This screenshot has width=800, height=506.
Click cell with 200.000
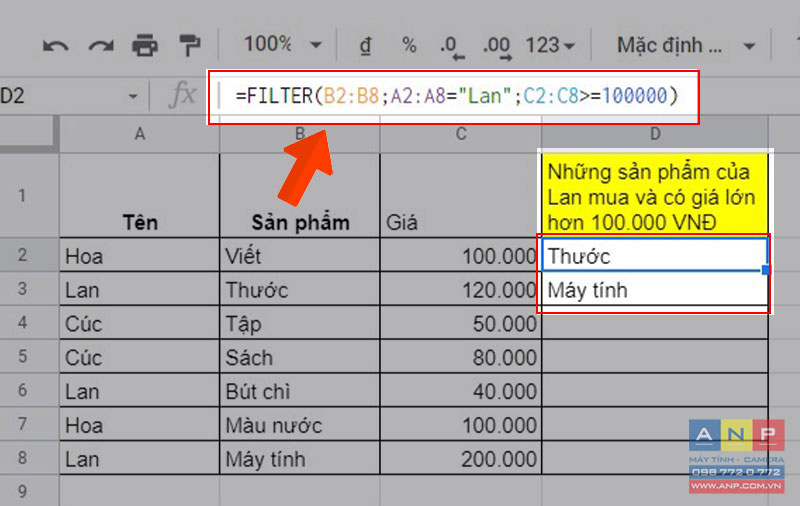pos(461,458)
